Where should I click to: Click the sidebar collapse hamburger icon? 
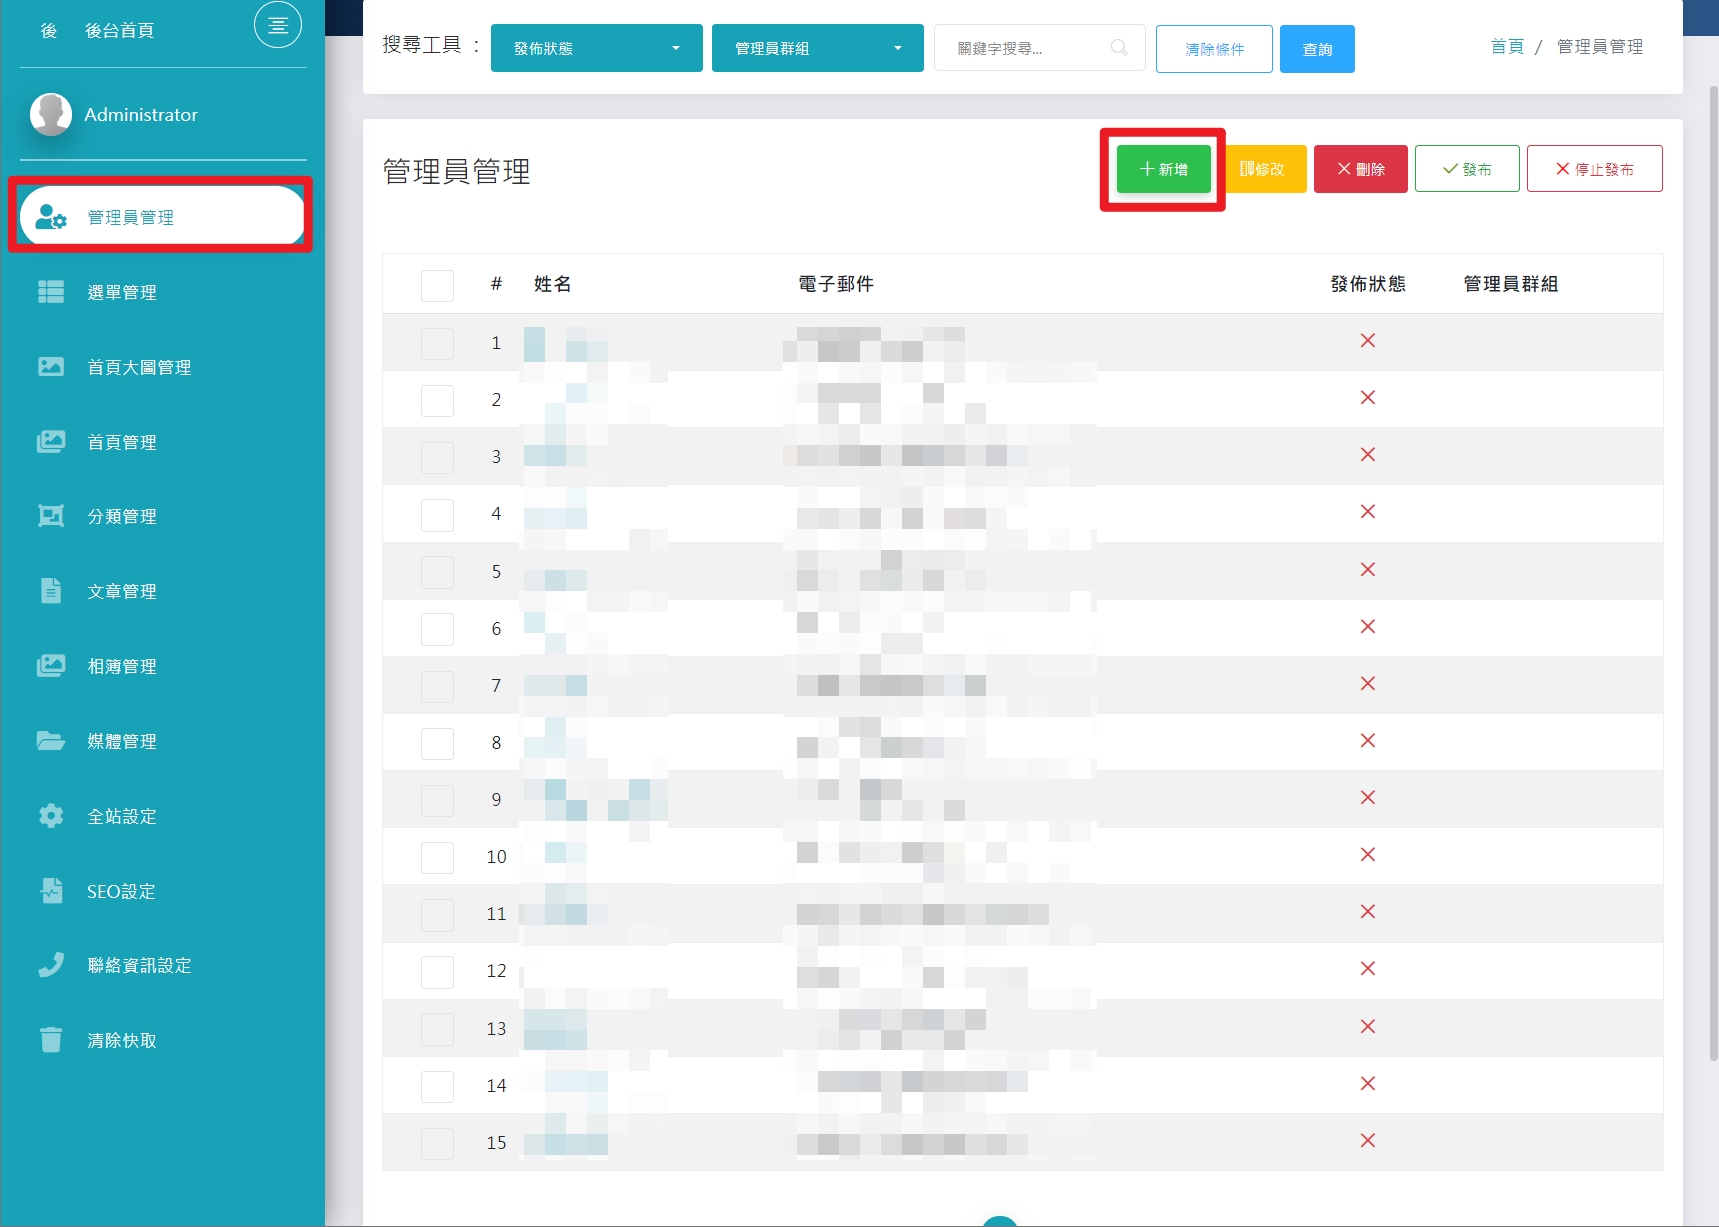pyautogui.click(x=277, y=26)
